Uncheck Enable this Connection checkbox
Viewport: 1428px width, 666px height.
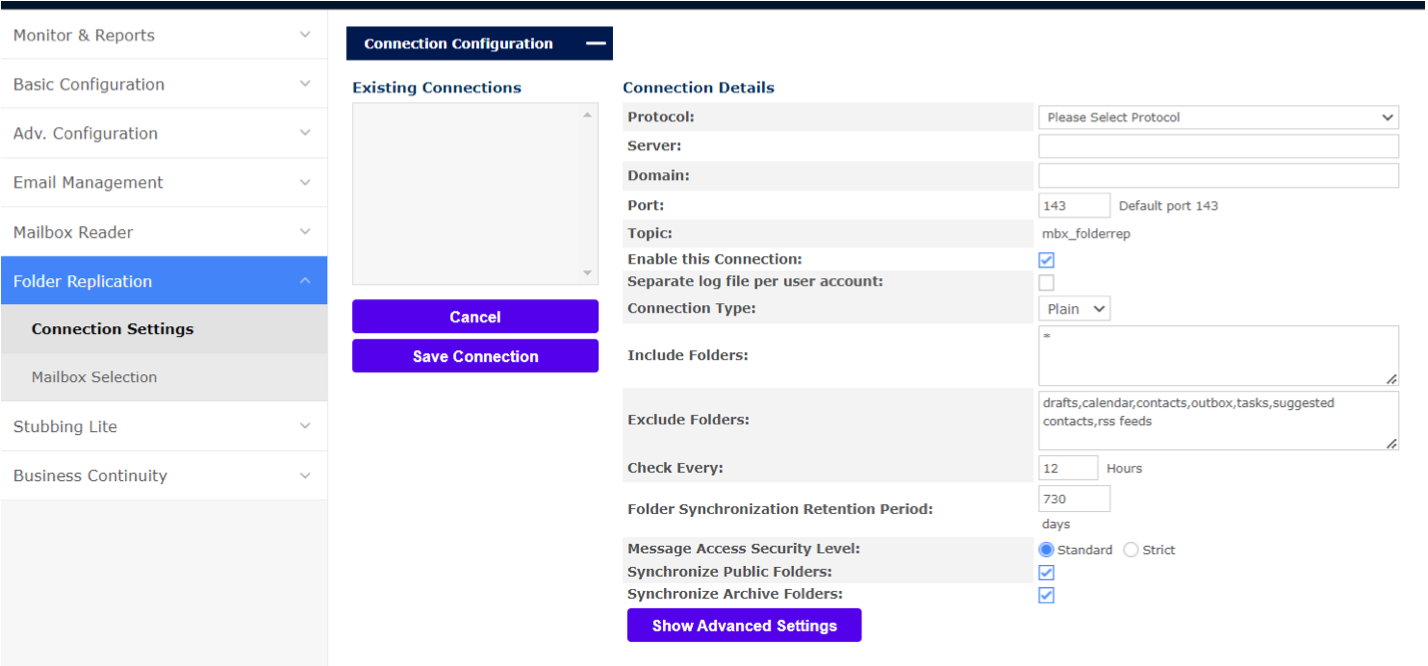coord(1047,260)
